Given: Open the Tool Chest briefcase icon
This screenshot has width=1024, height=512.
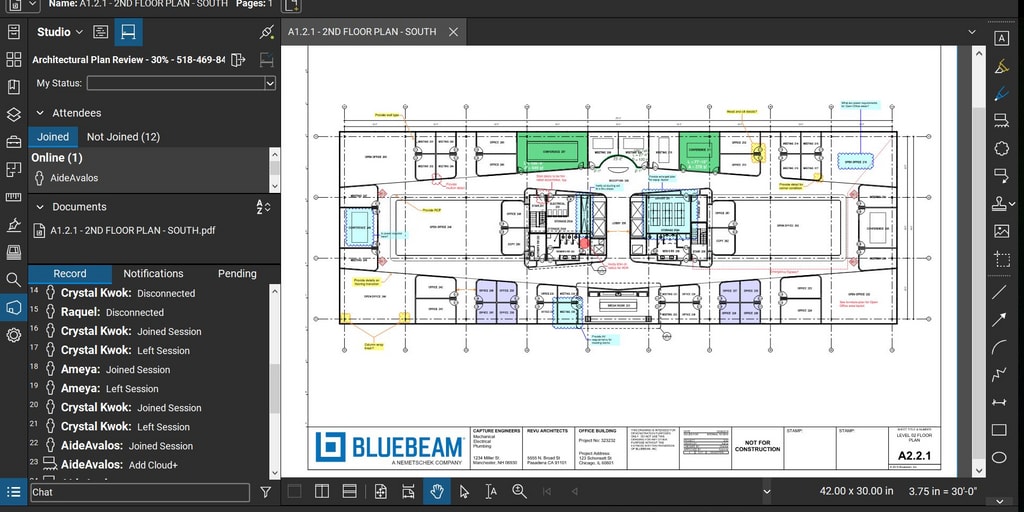Looking at the screenshot, I should [14, 142].
